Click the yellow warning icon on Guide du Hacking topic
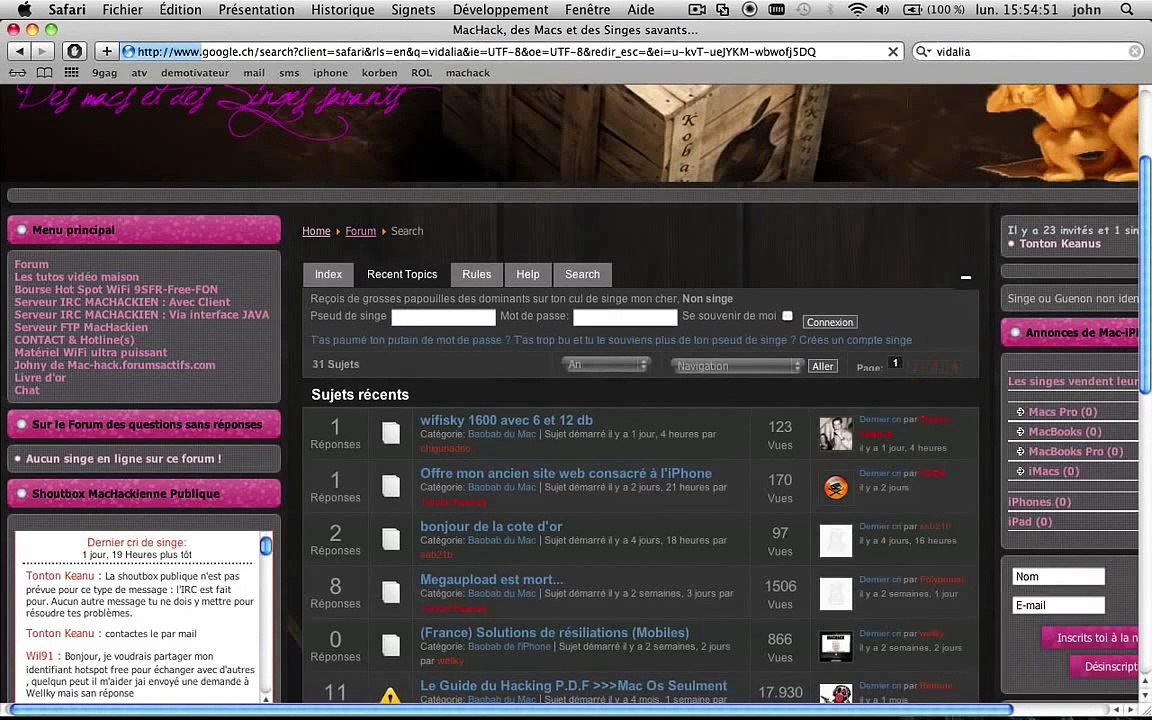1152x720 pixels. (391, 694)
